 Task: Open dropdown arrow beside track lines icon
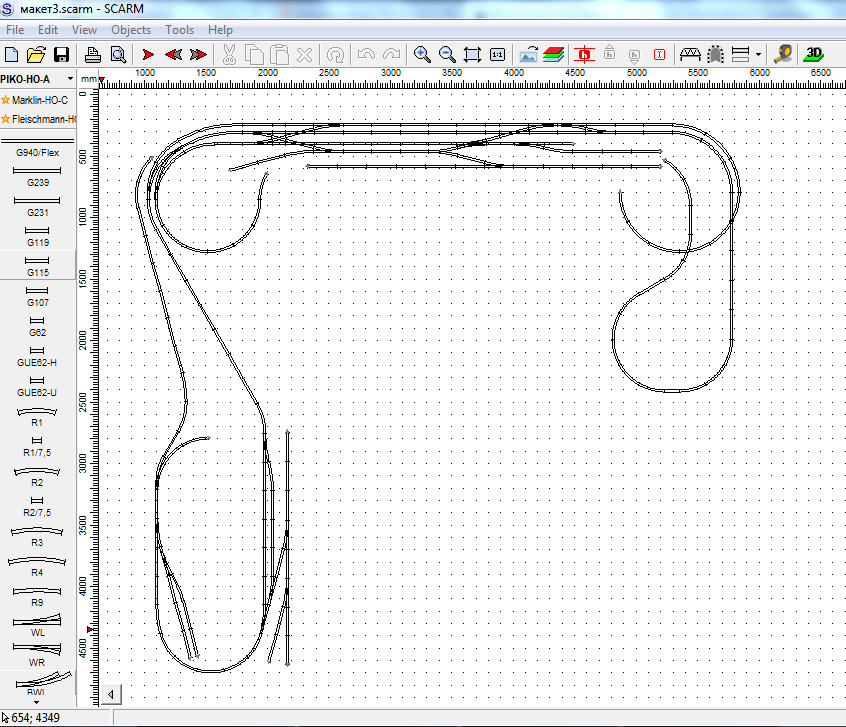tap(758, 54)
